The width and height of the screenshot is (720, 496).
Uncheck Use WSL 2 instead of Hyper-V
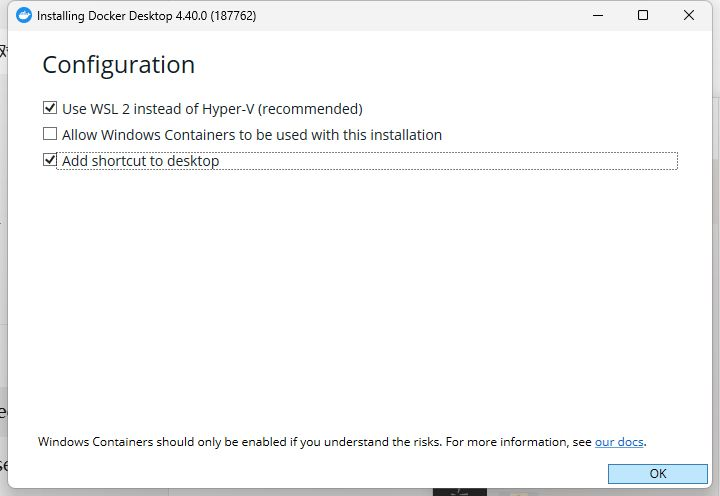pos(50,108)
